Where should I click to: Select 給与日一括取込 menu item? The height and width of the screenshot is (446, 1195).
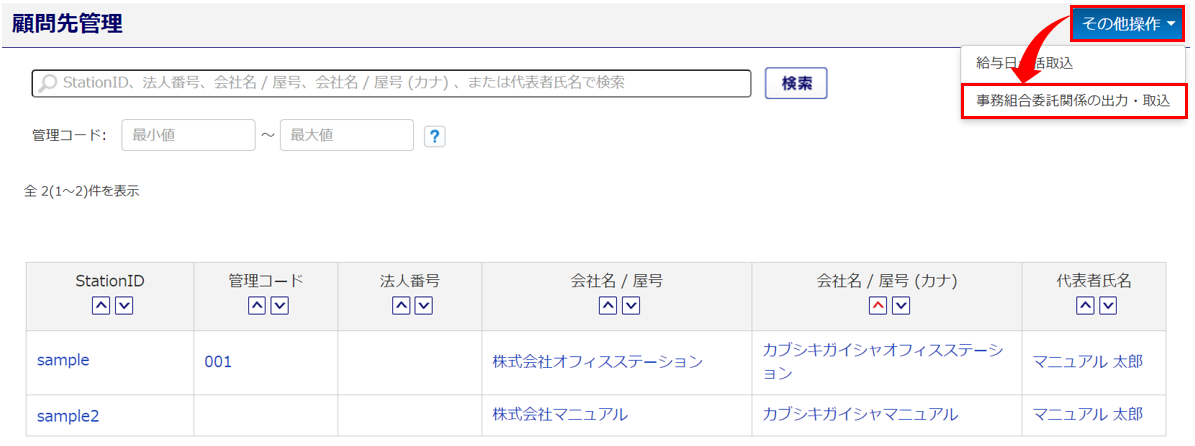pyautogui.click(x=1025, y=63)
